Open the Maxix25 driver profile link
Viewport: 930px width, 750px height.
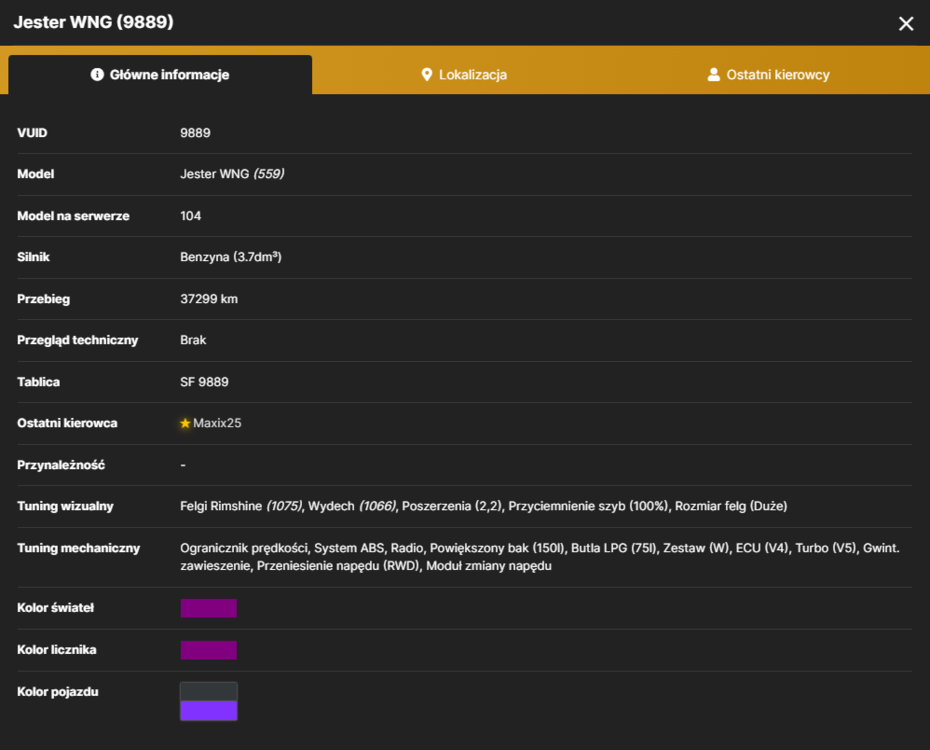click(217, 423)
